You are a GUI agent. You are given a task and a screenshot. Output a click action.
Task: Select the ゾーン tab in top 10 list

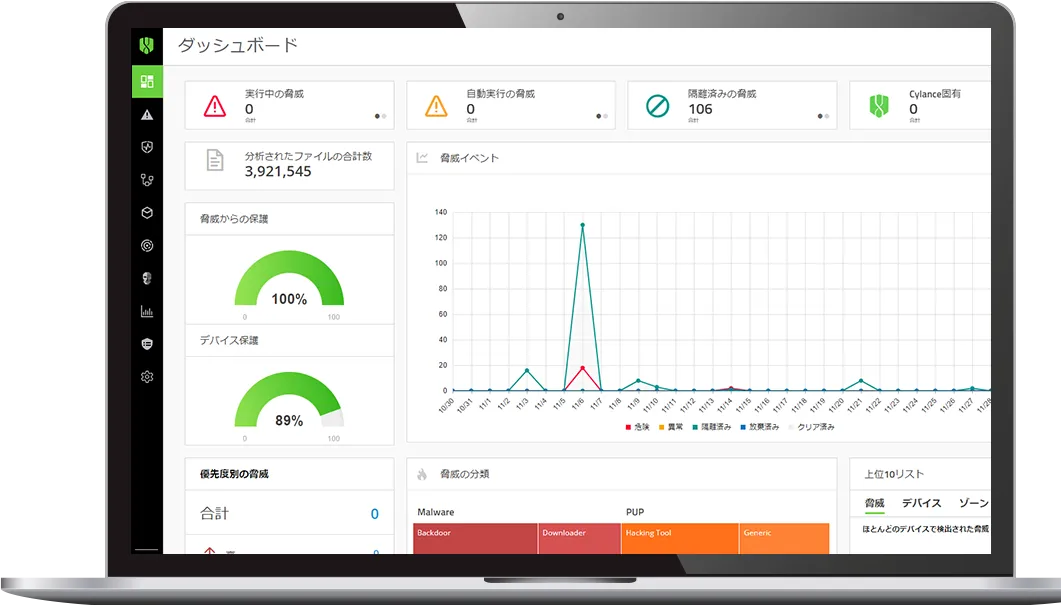click(x=974, y=503)
